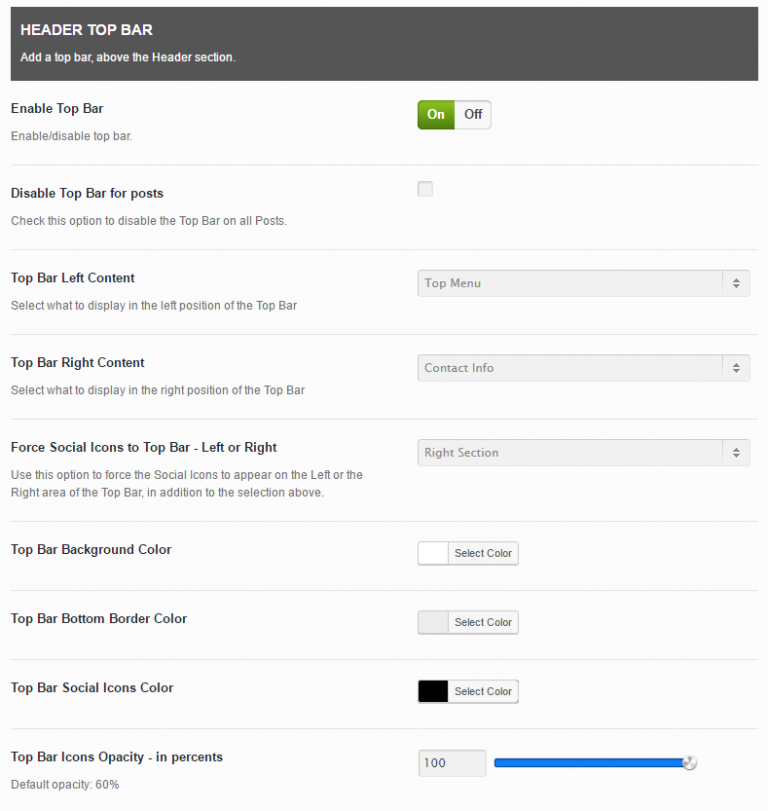Click black swatch for Social Icons Color

pos(433,691)
